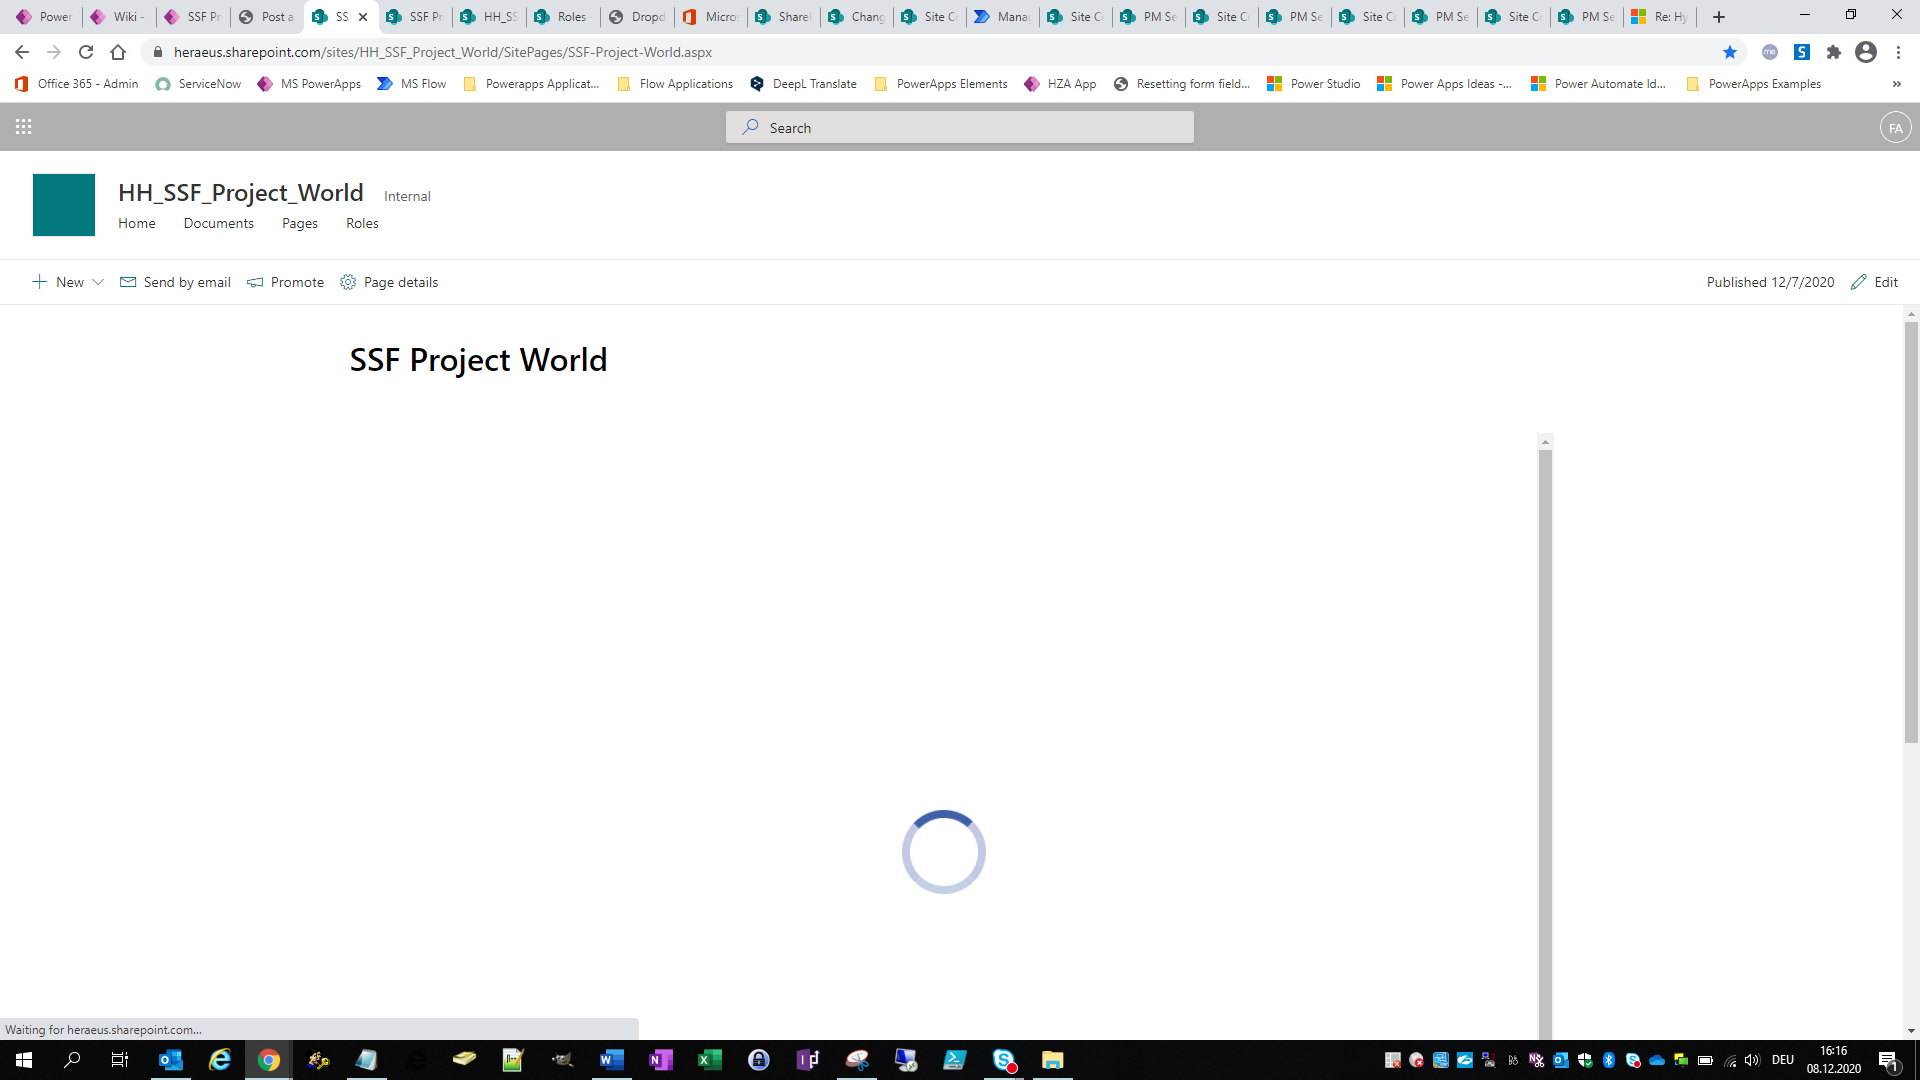Viewport: 1920px width, 1080px height.
Task: Click the Internal site classification label
Action: tap(407, 196)
